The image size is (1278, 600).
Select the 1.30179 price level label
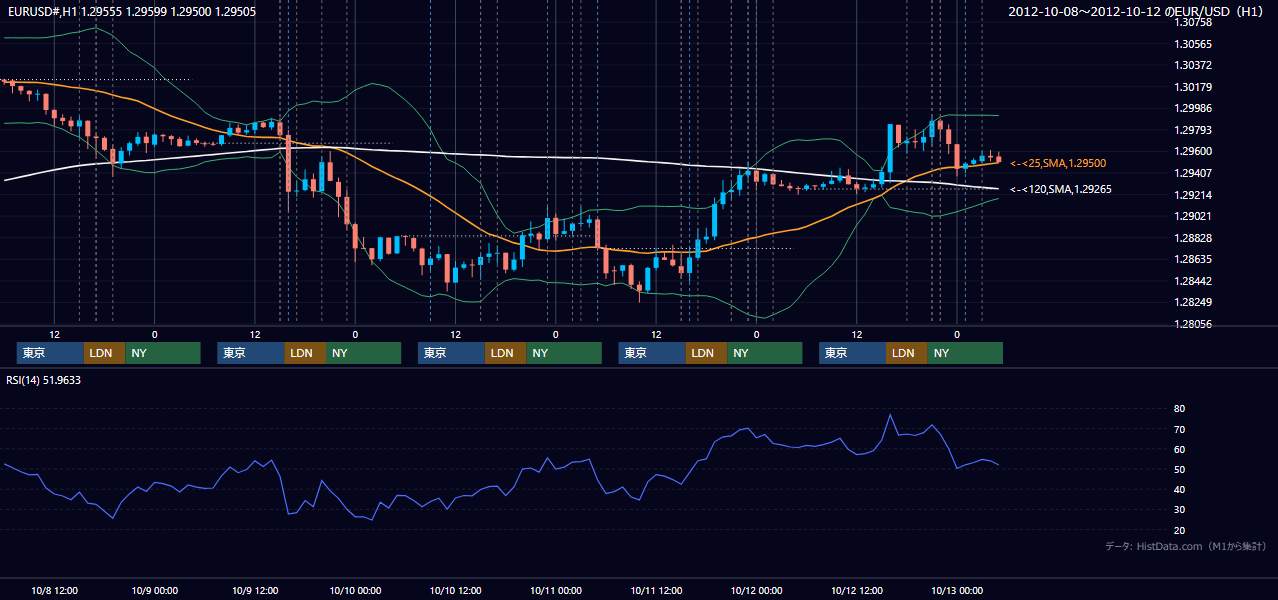(1193, 87)
